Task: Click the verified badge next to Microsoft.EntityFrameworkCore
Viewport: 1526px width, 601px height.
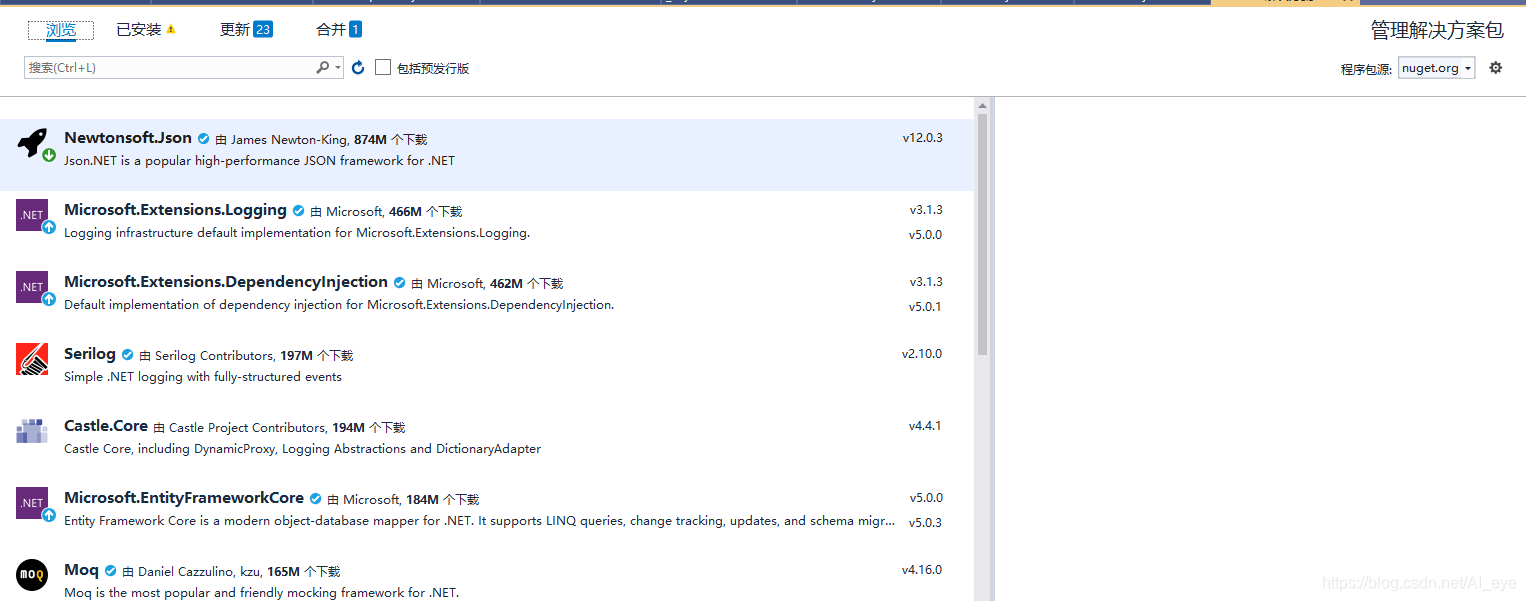Action: click(x=315, y=499)
